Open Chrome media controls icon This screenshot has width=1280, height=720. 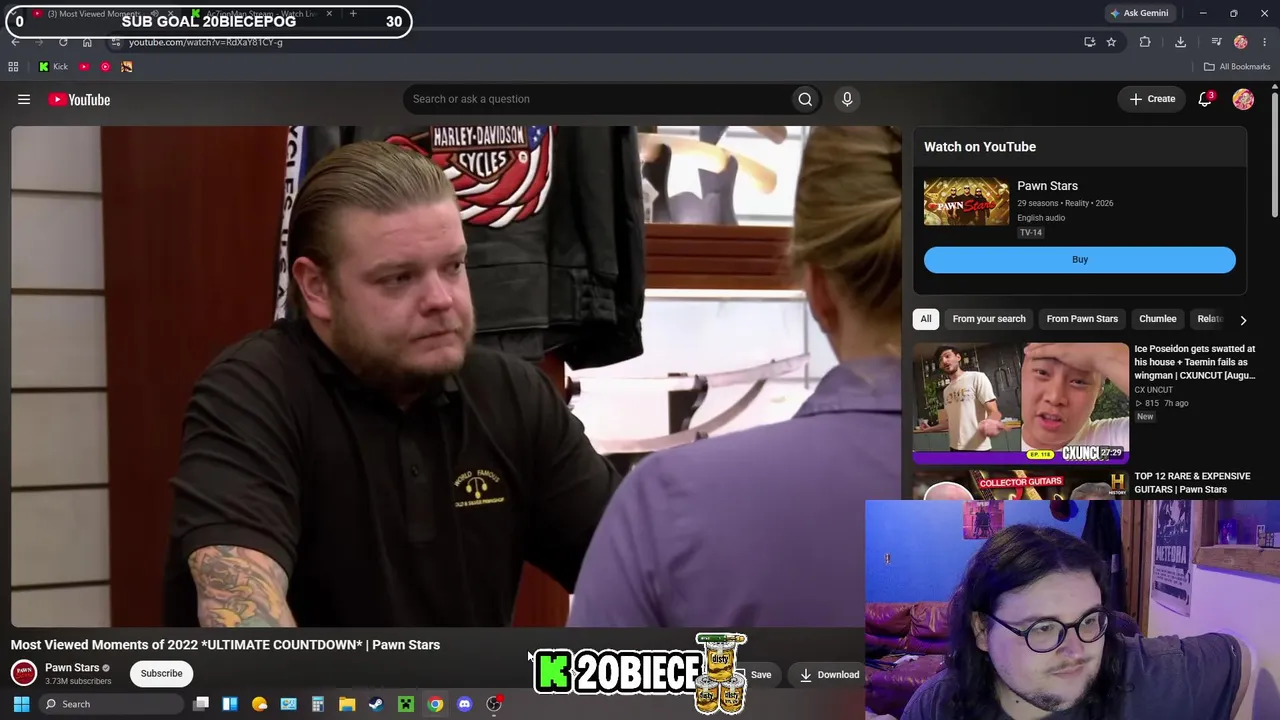click(x=1216, y=42)
